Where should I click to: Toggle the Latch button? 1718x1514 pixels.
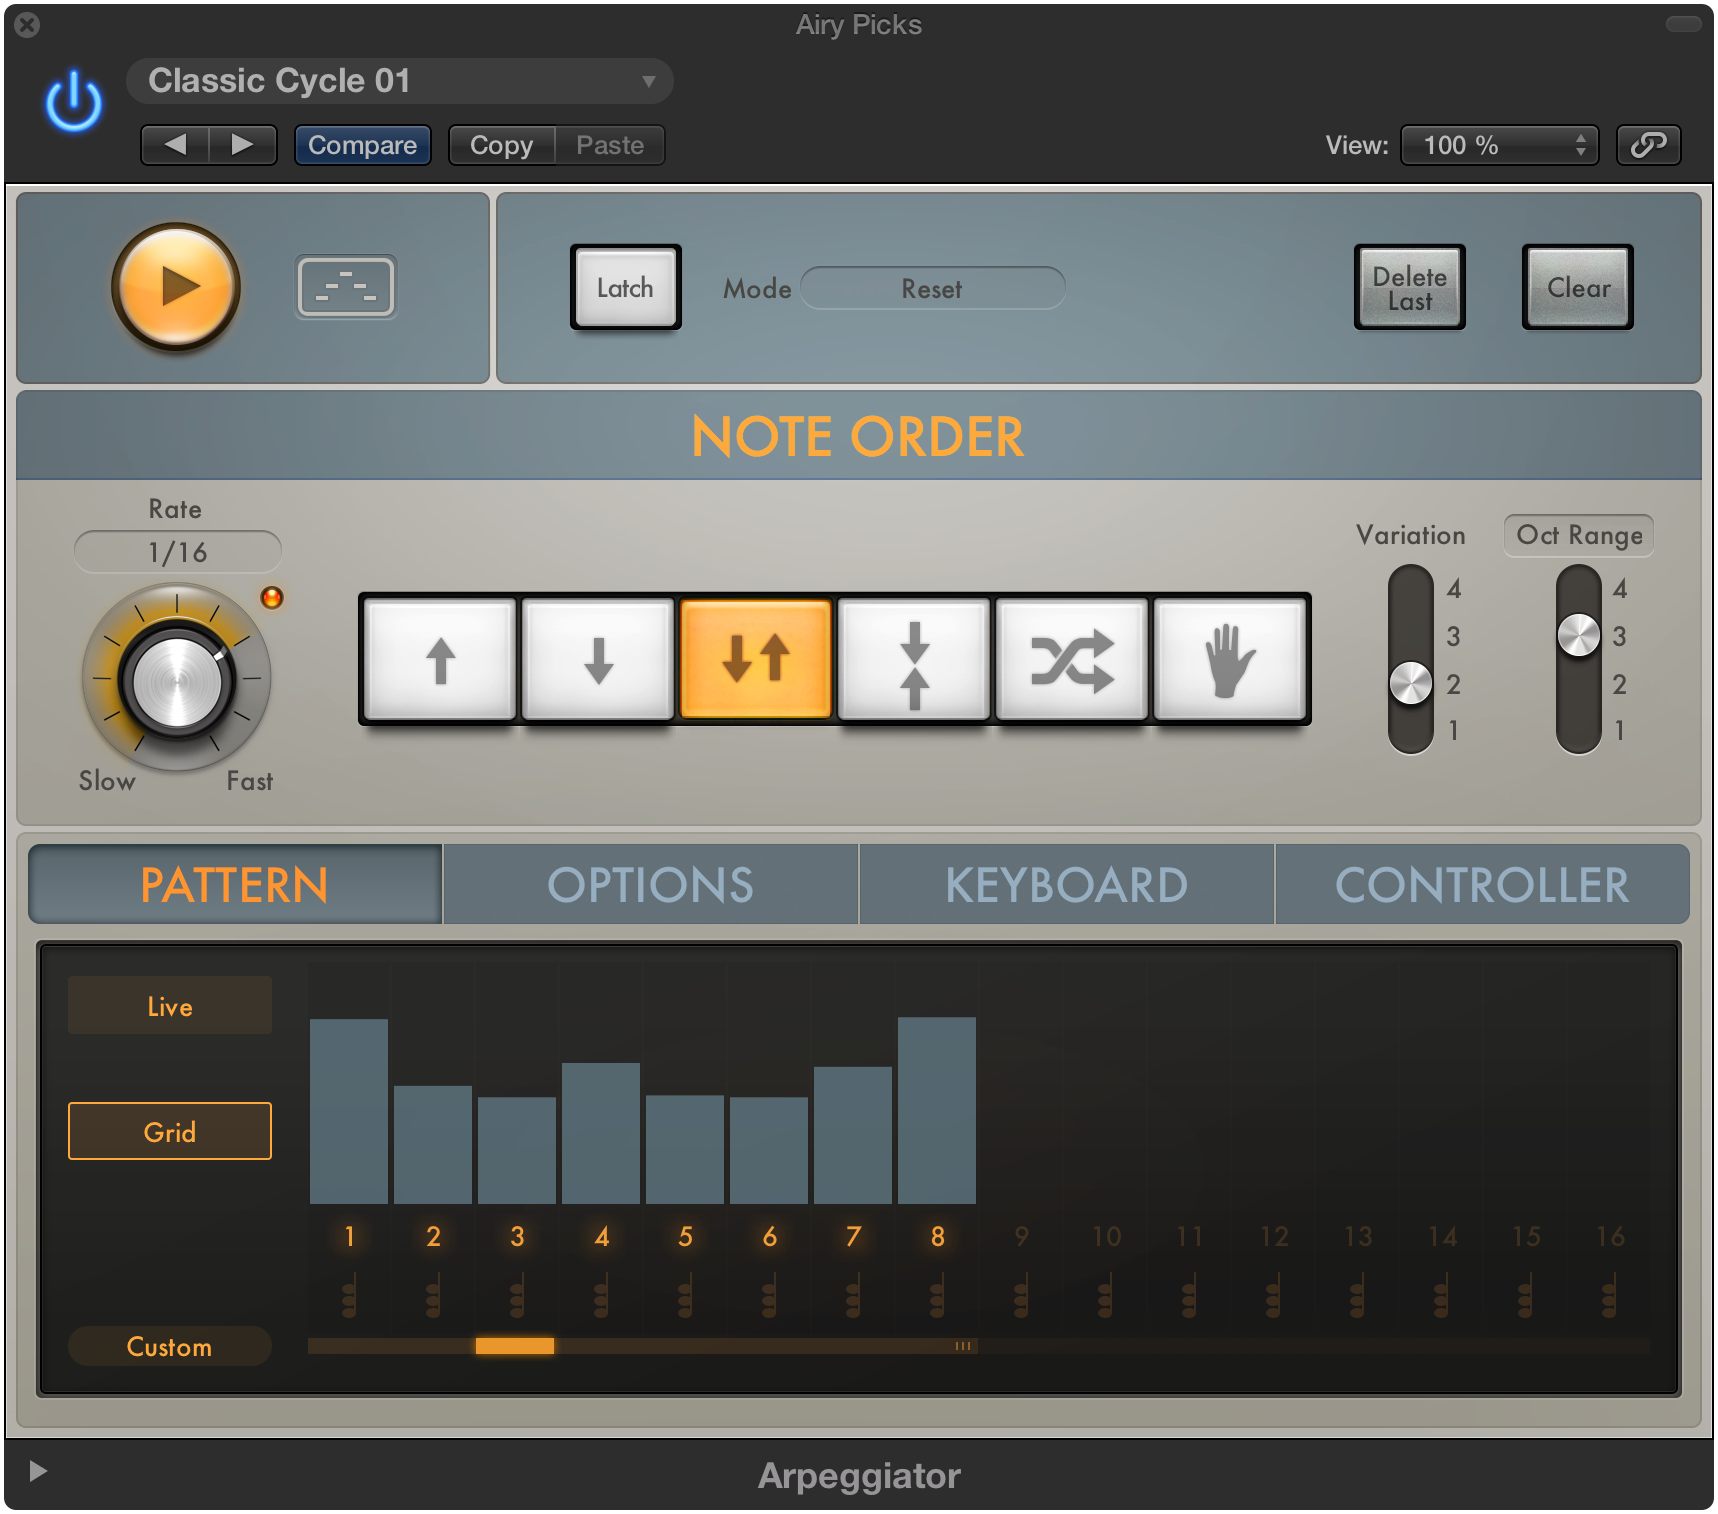tap(626, 287)
